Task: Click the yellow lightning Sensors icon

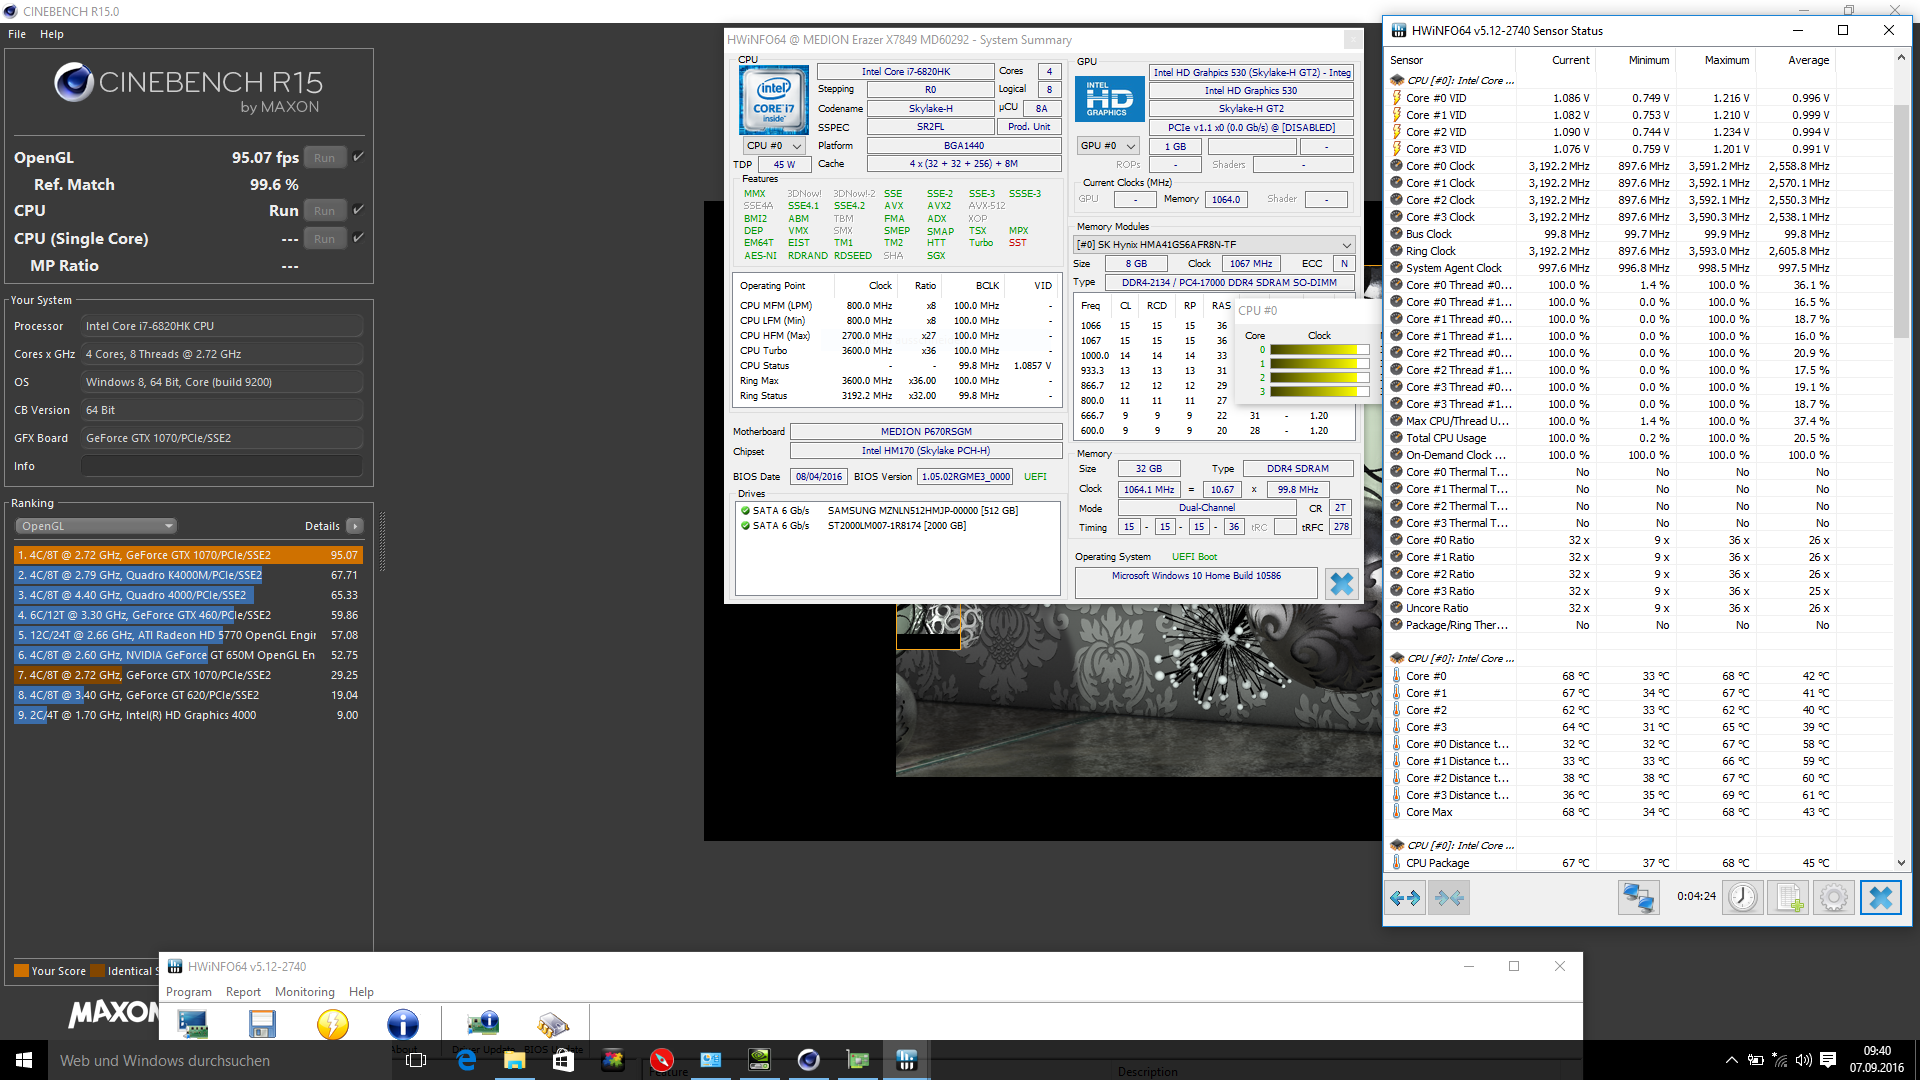Action: 332,1024
